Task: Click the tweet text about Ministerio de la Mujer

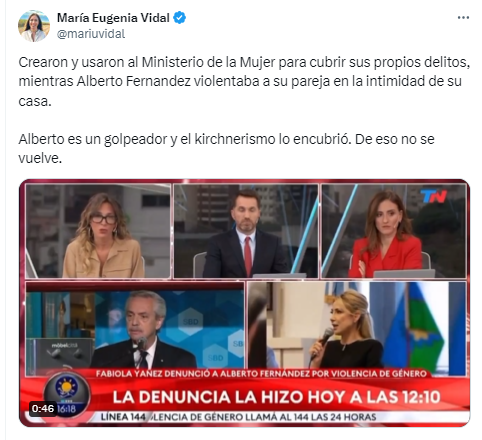Action: pos(244,81)
